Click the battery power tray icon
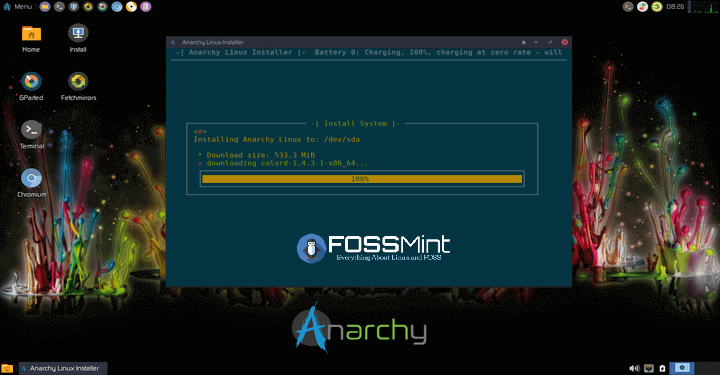 pos(662,368)
